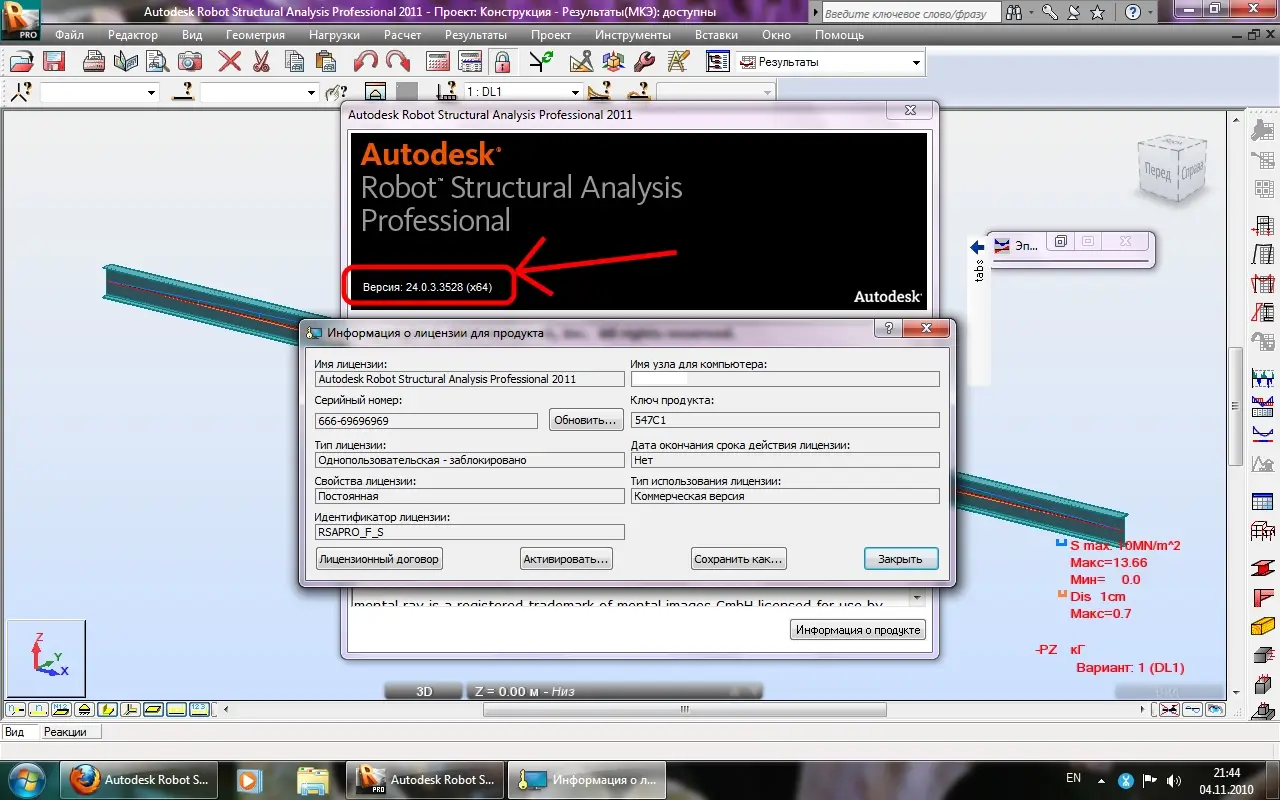Click the yellow solid block icon
1280x800 pixels.
coord(1263,627)
